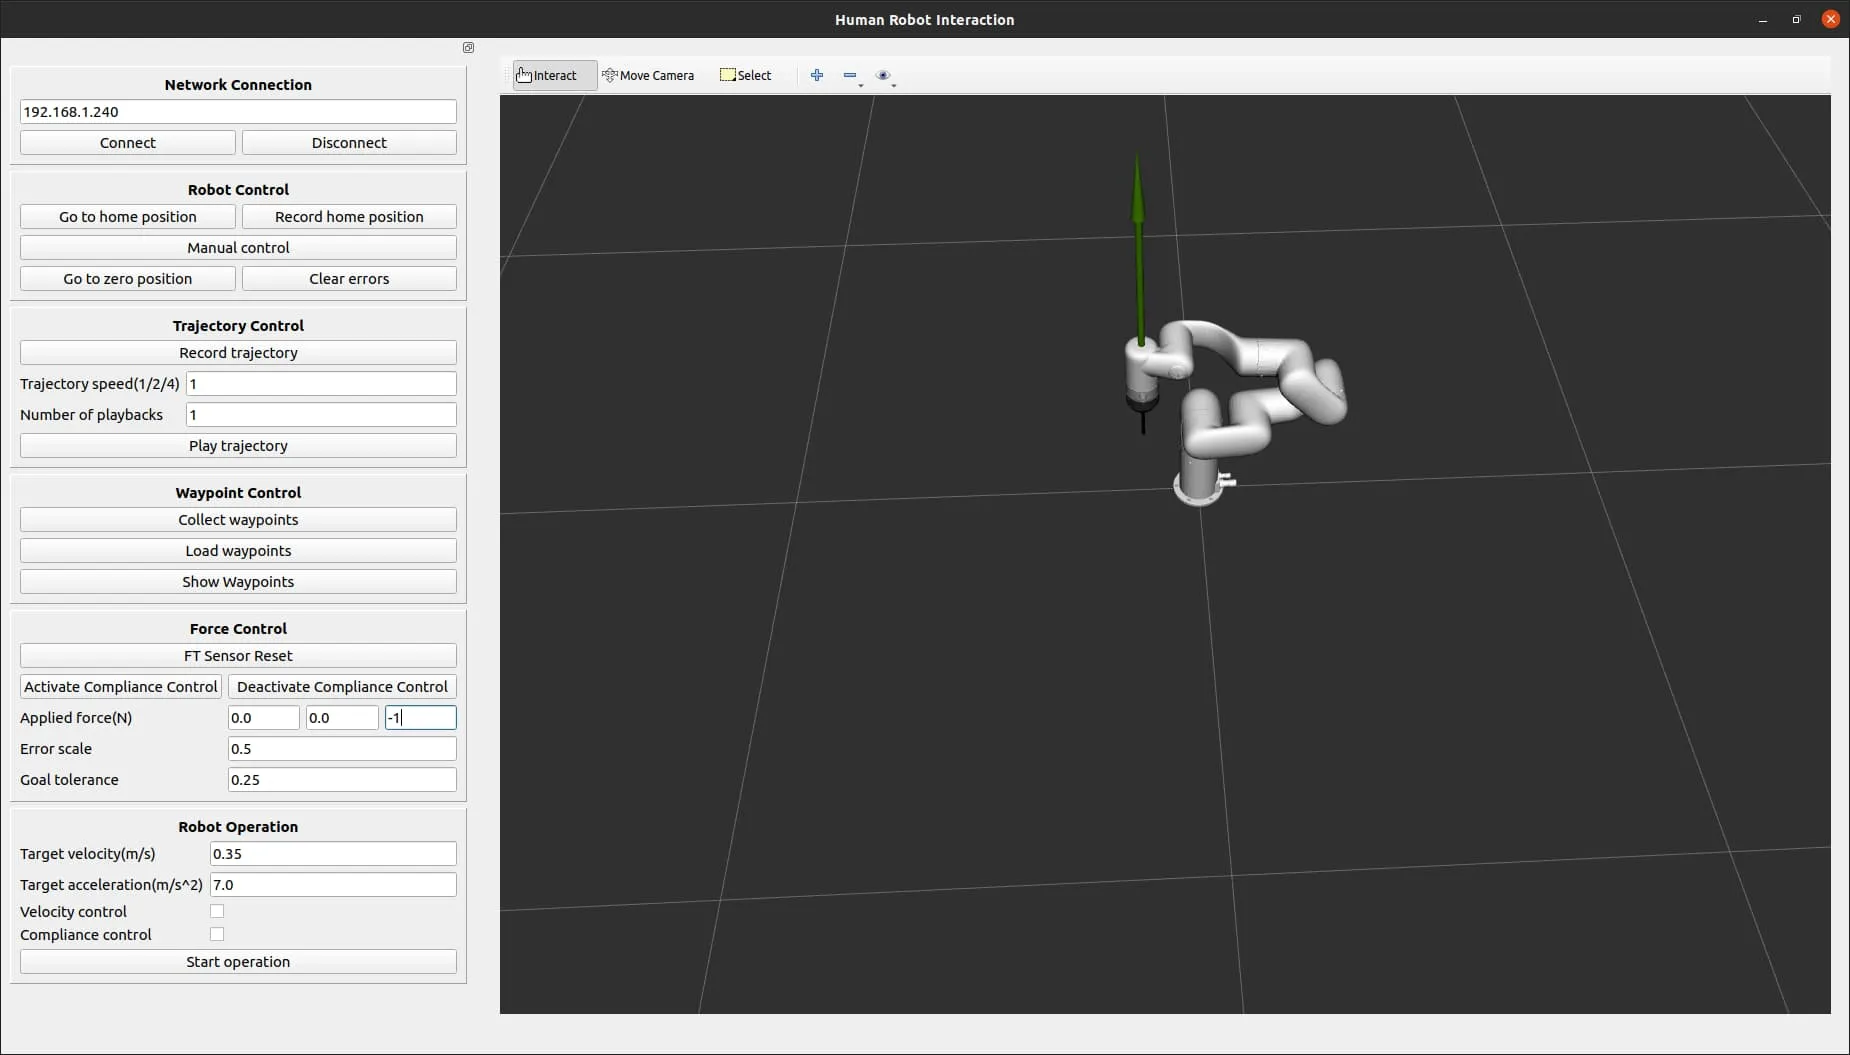Click the green arrow marker on the robot
The width and height of the screenshot is (1850, 1055).
[1138, 250]
